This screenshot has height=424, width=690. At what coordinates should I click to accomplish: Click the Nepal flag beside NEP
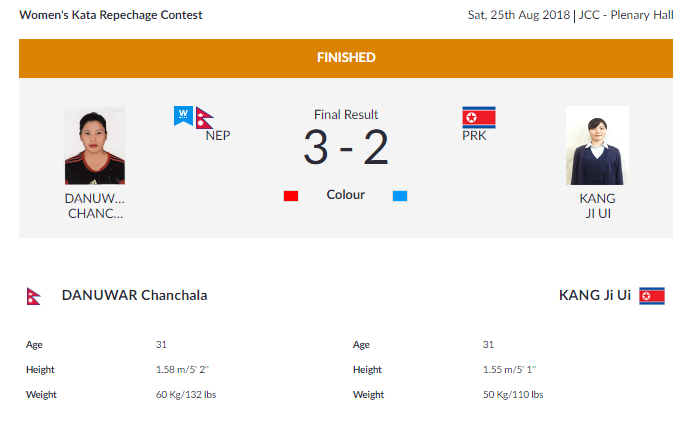coord(205,118)
